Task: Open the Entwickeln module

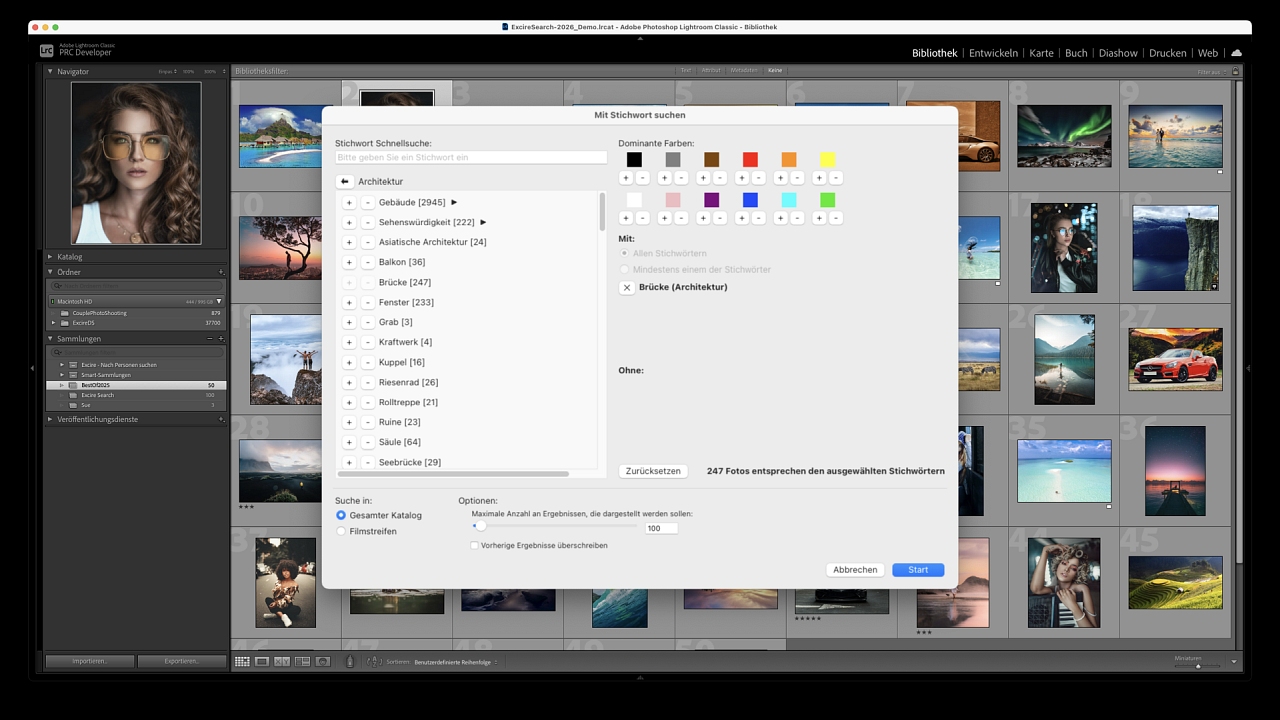Action: (x=993, y=53)
